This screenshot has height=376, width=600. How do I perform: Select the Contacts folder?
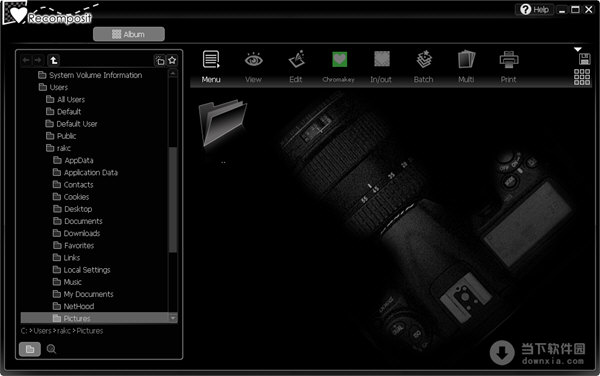tap(73, 185)
